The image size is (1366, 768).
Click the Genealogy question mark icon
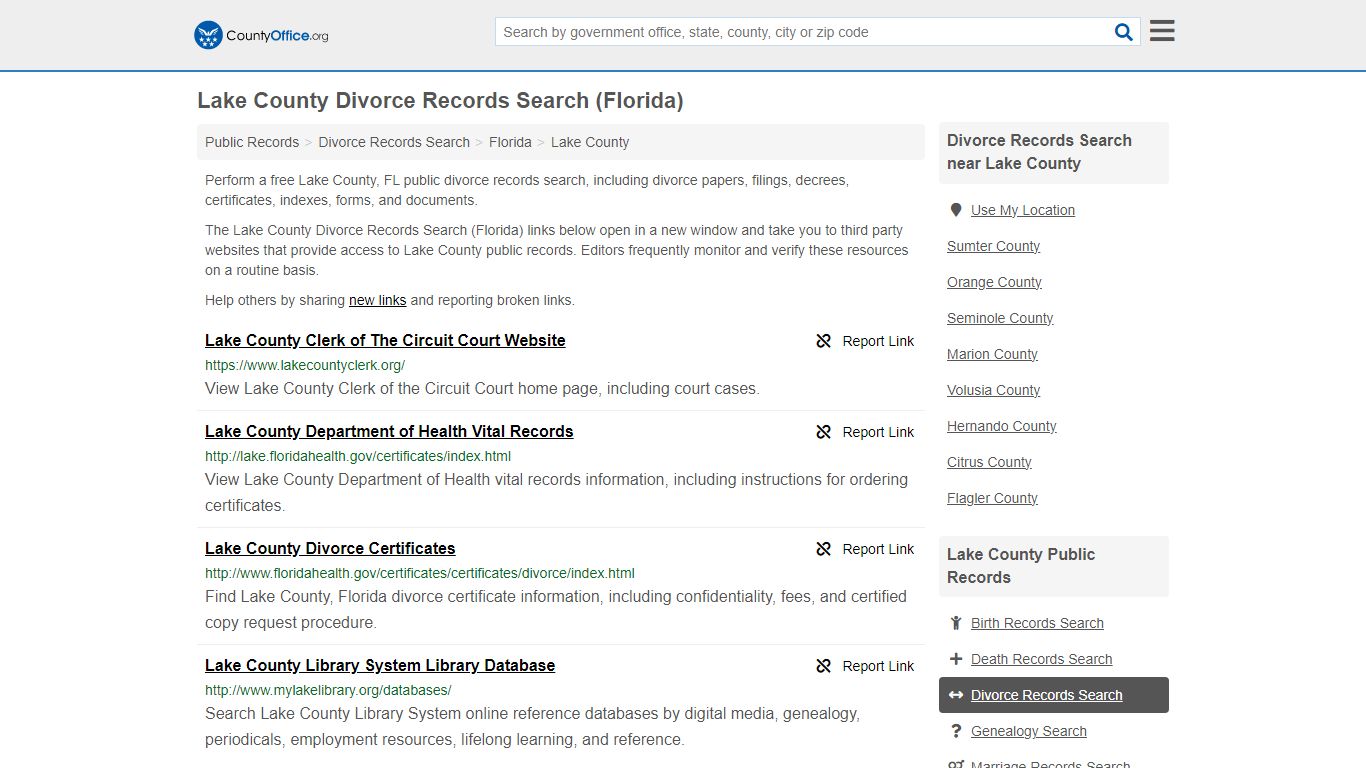956,731
